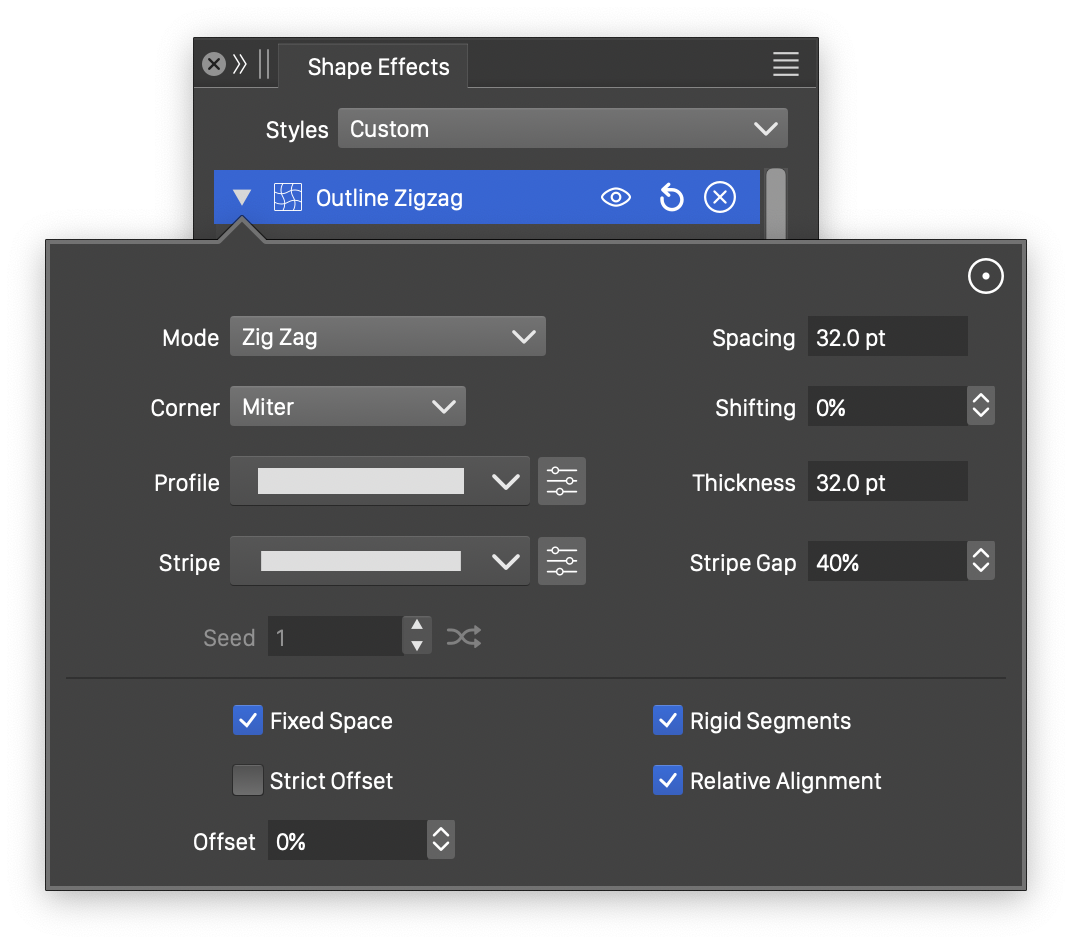The width and height of the screenshot is (1072, 944).
Task: Click the Stripe Gap stepper arrows
Action: click(x=981, y=562)
